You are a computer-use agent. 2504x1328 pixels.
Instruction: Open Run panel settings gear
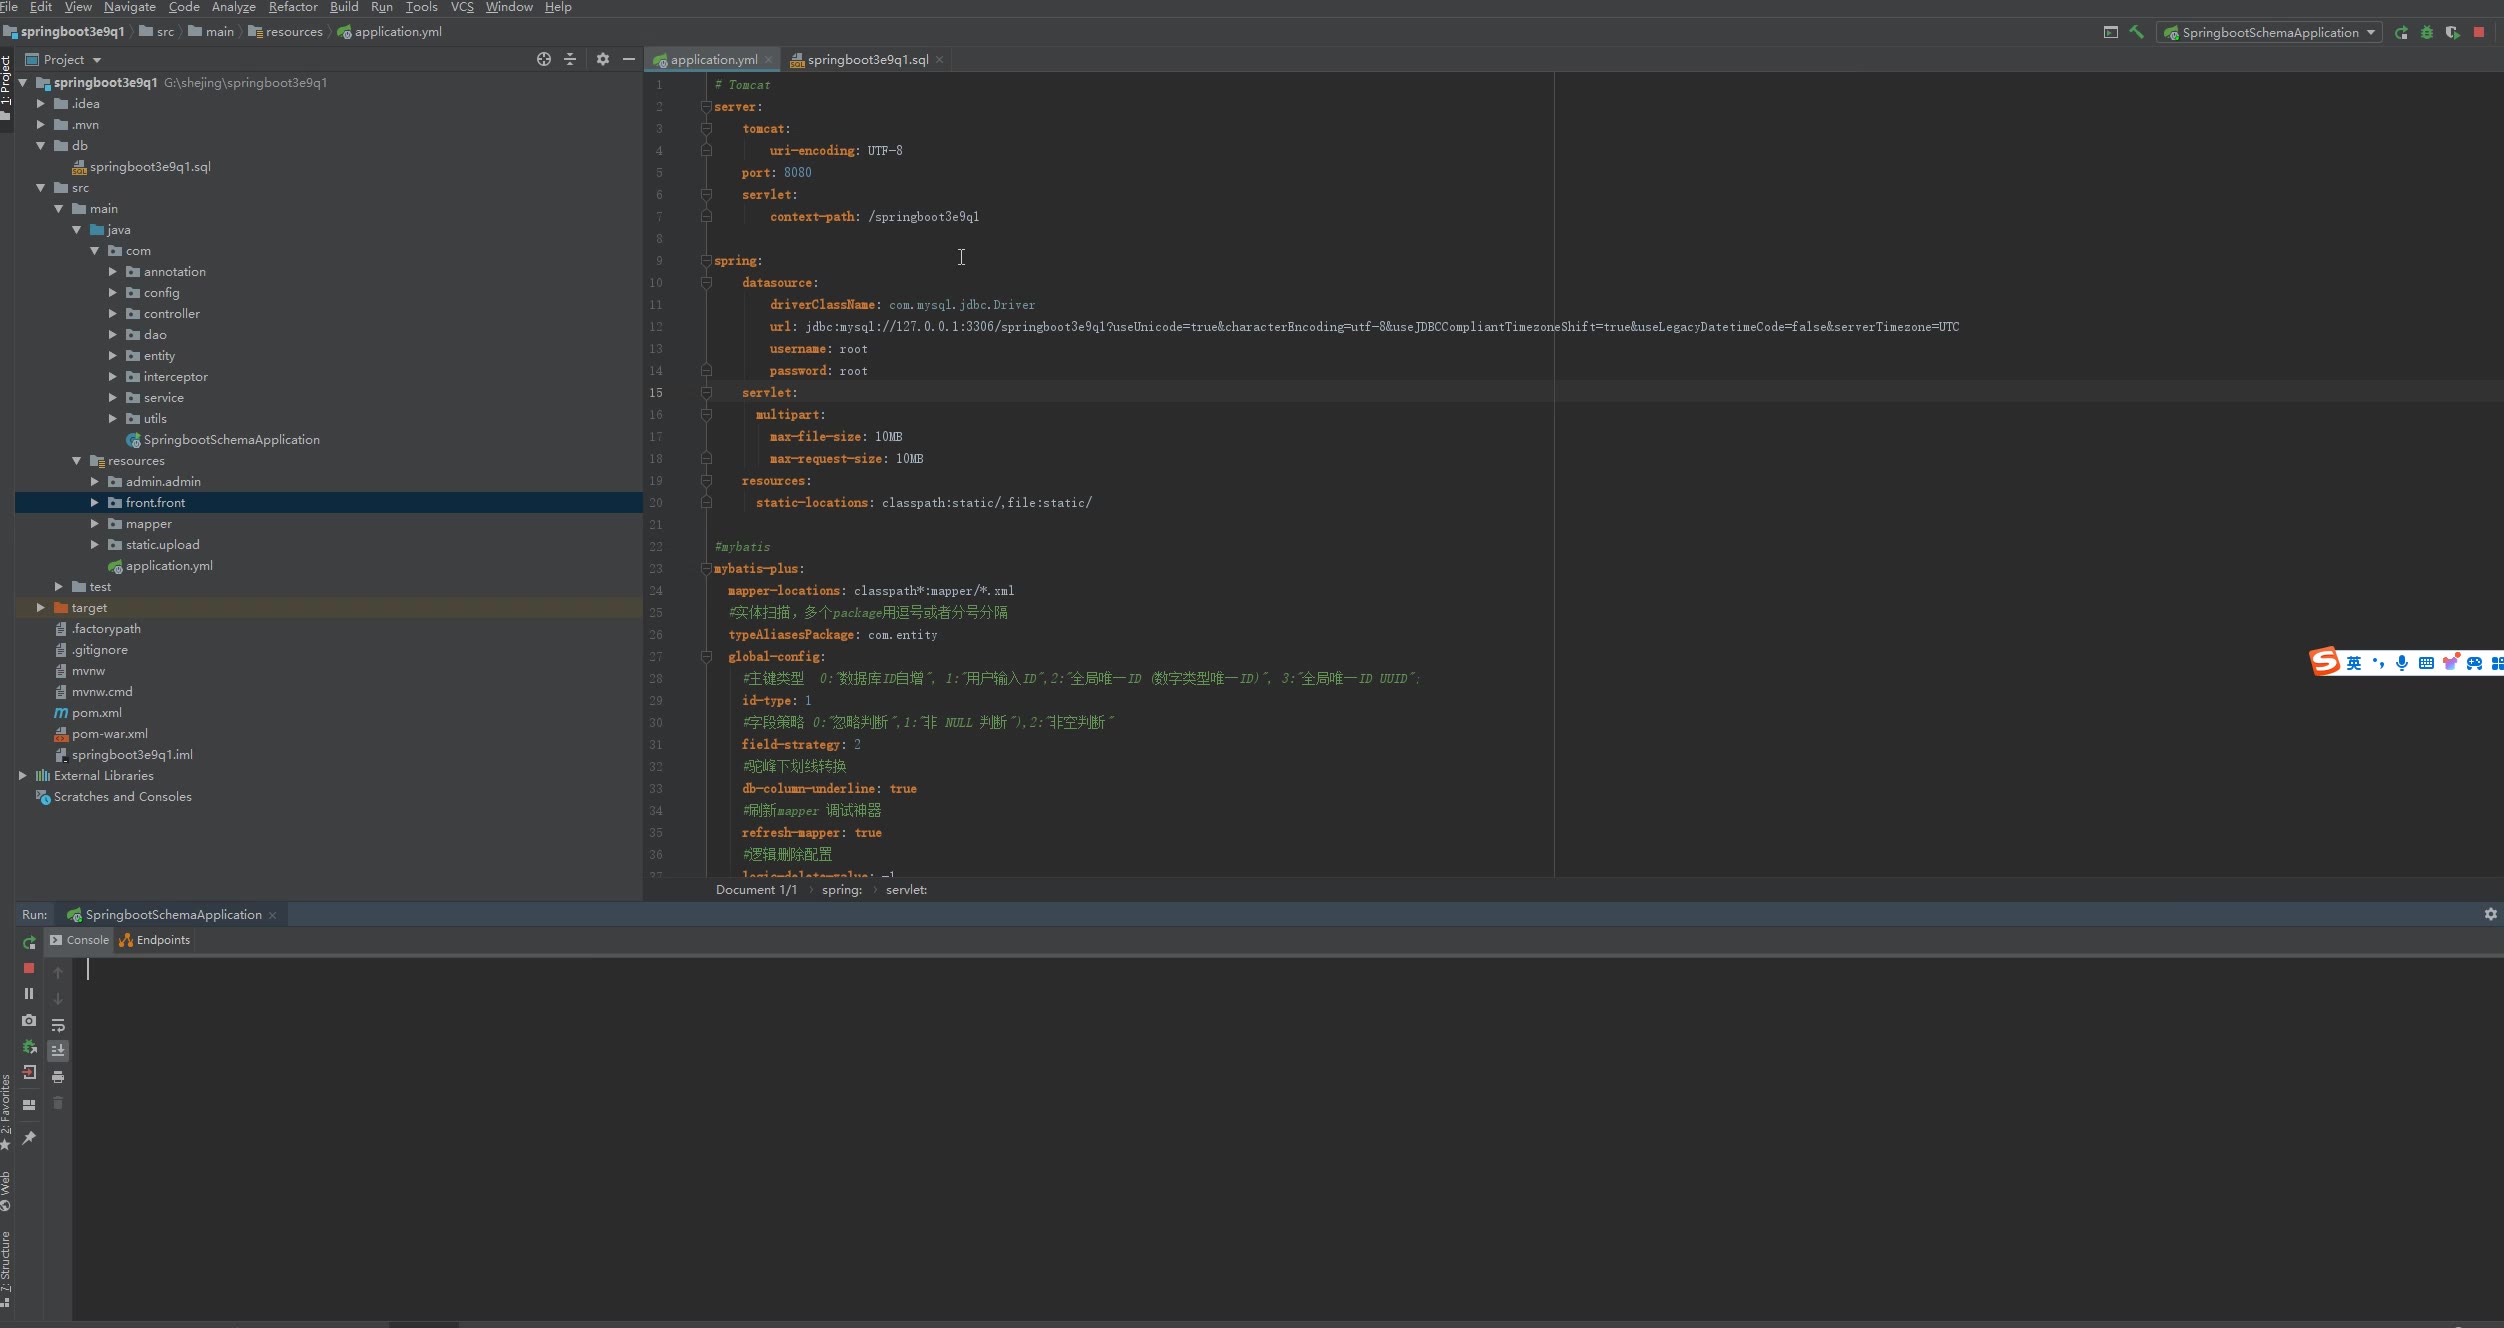(x=2491, y=914)
